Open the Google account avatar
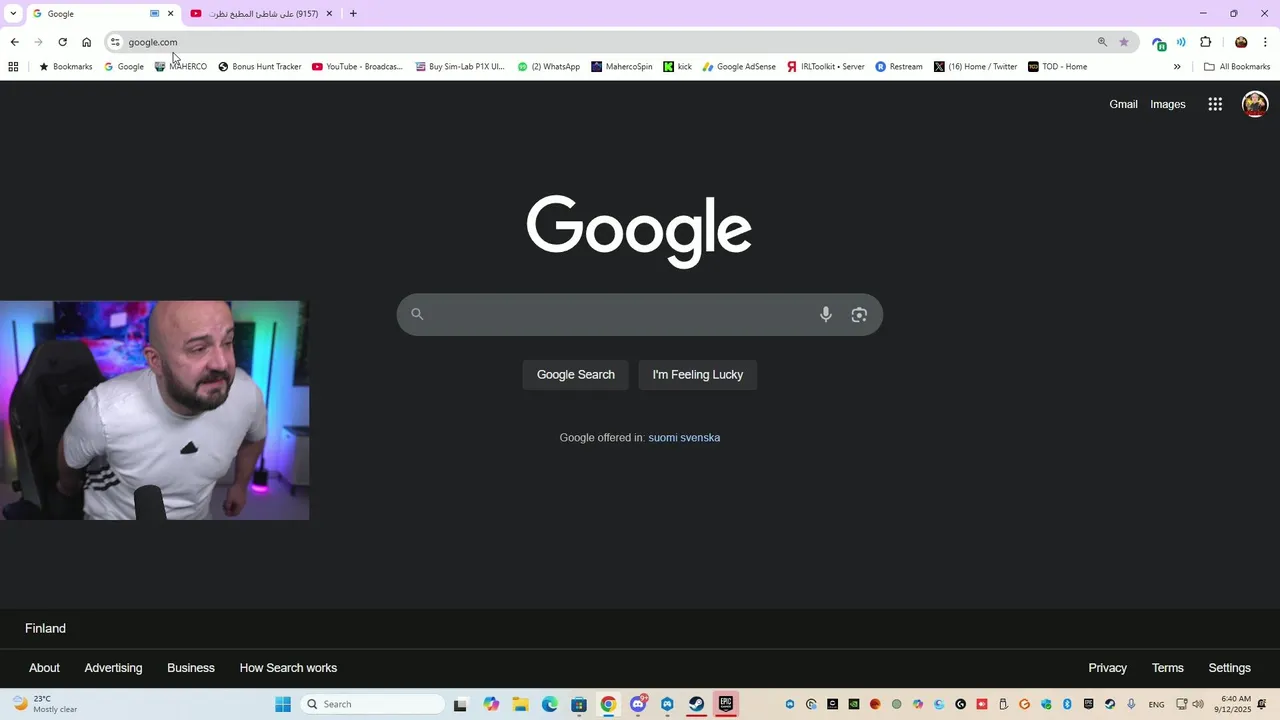 click(x=1255, y=104)
